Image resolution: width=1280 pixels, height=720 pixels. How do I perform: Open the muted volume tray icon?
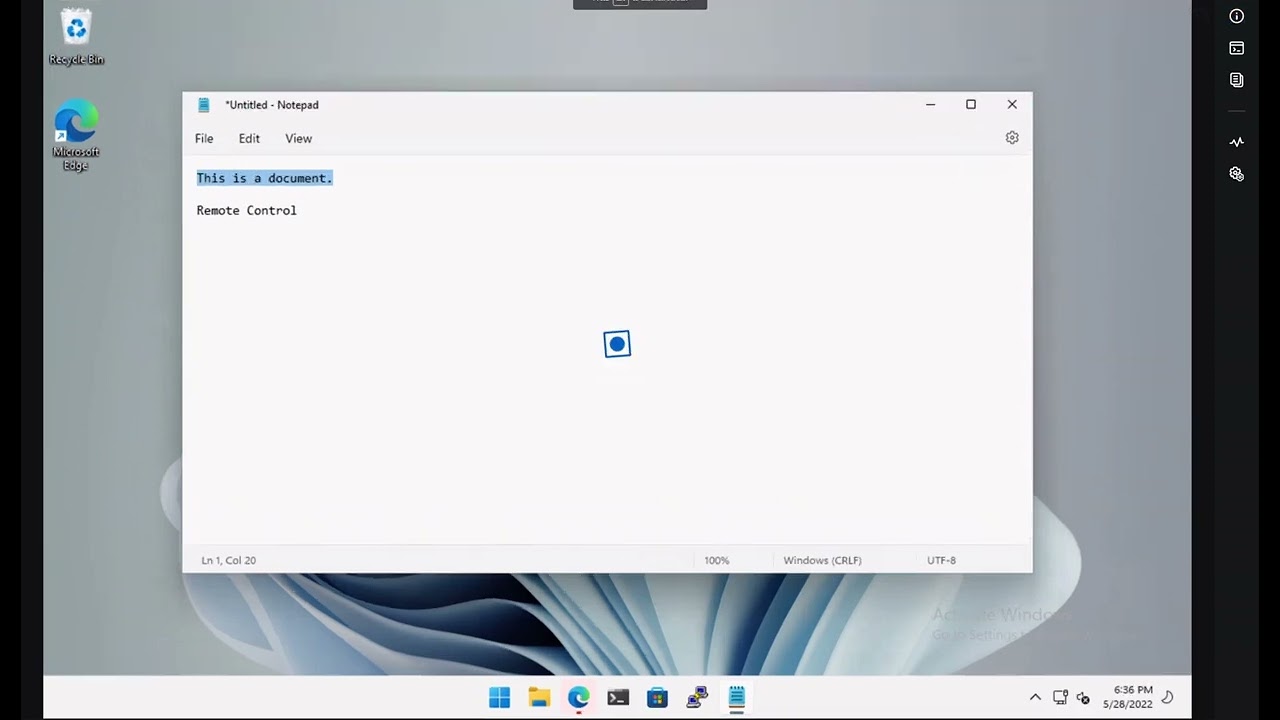1083,698
